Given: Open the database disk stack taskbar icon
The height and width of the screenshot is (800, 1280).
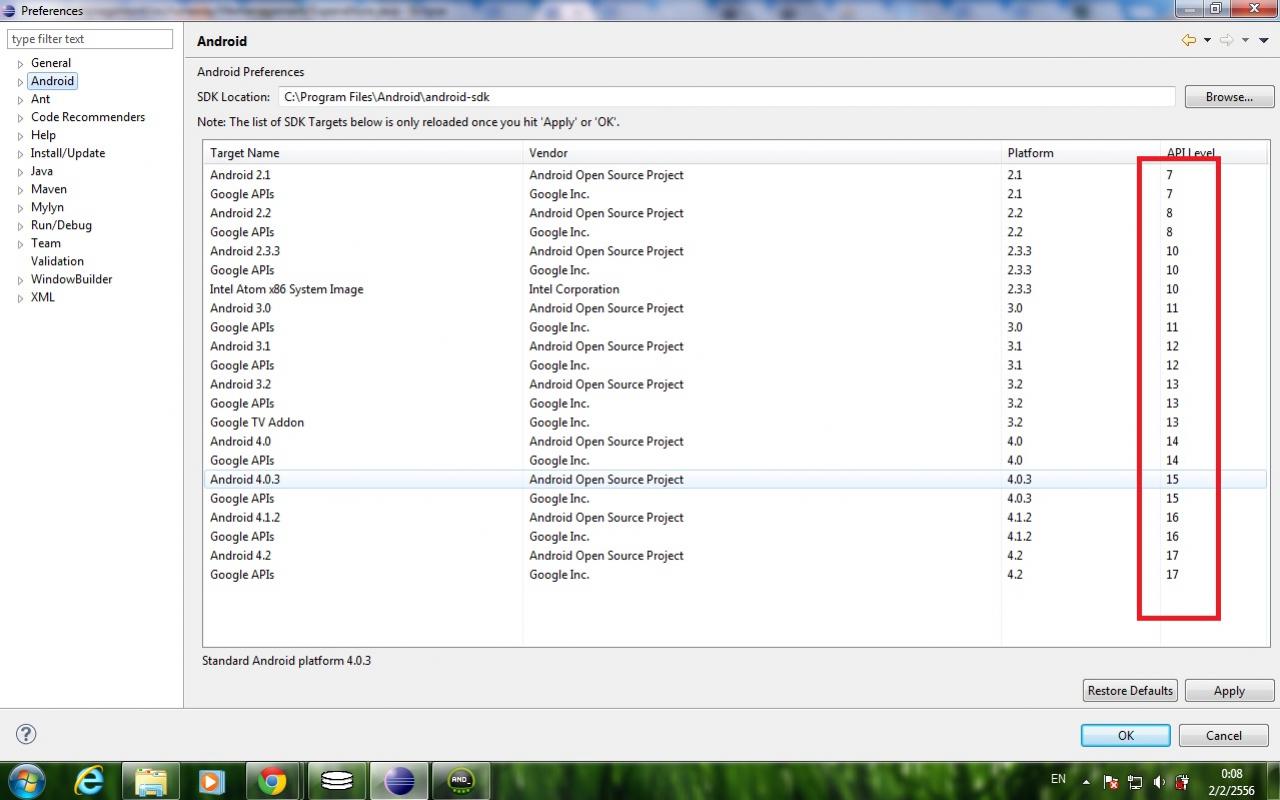Looking at the screenshot, I should (337, 781).
